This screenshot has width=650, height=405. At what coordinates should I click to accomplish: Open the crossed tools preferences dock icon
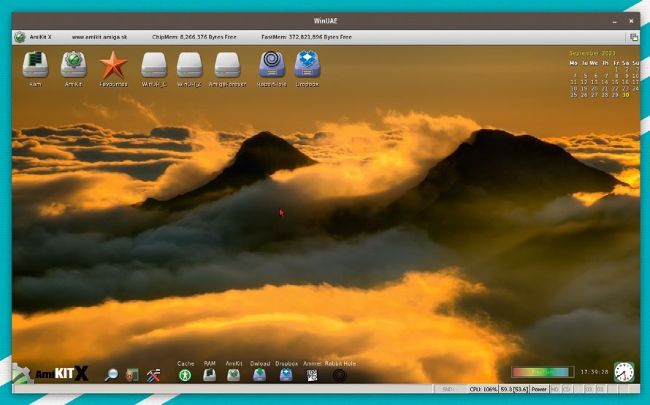click(153, 375)
